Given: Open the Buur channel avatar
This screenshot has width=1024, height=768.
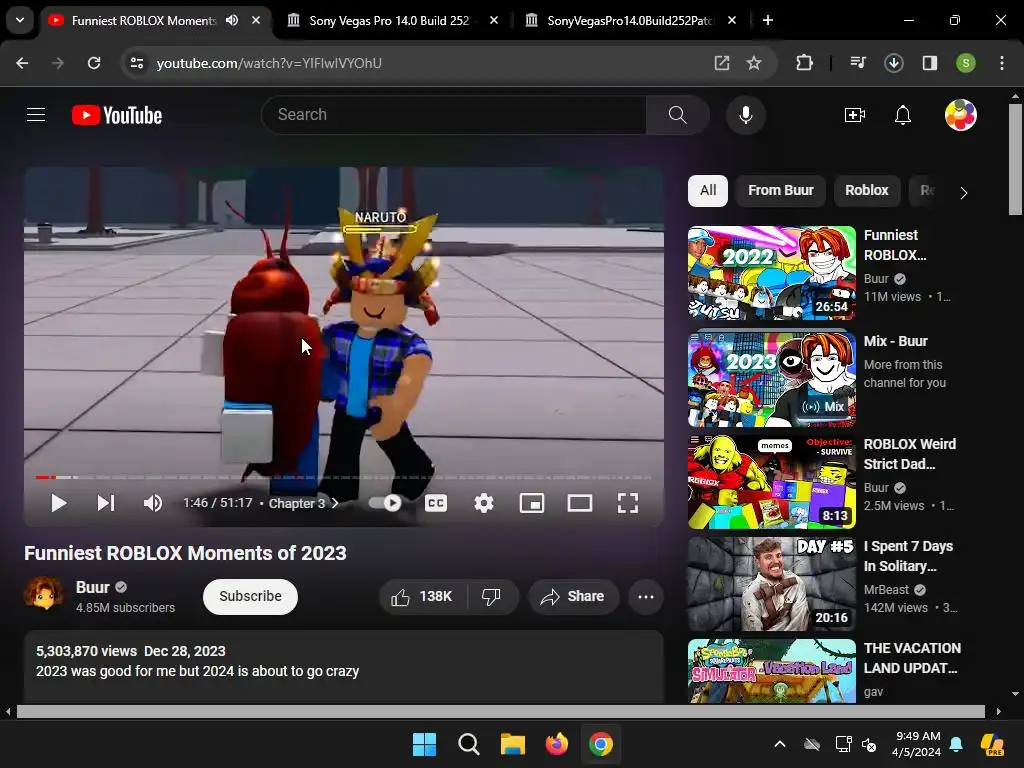Looking at the screenshot, I should pos(44,594).
